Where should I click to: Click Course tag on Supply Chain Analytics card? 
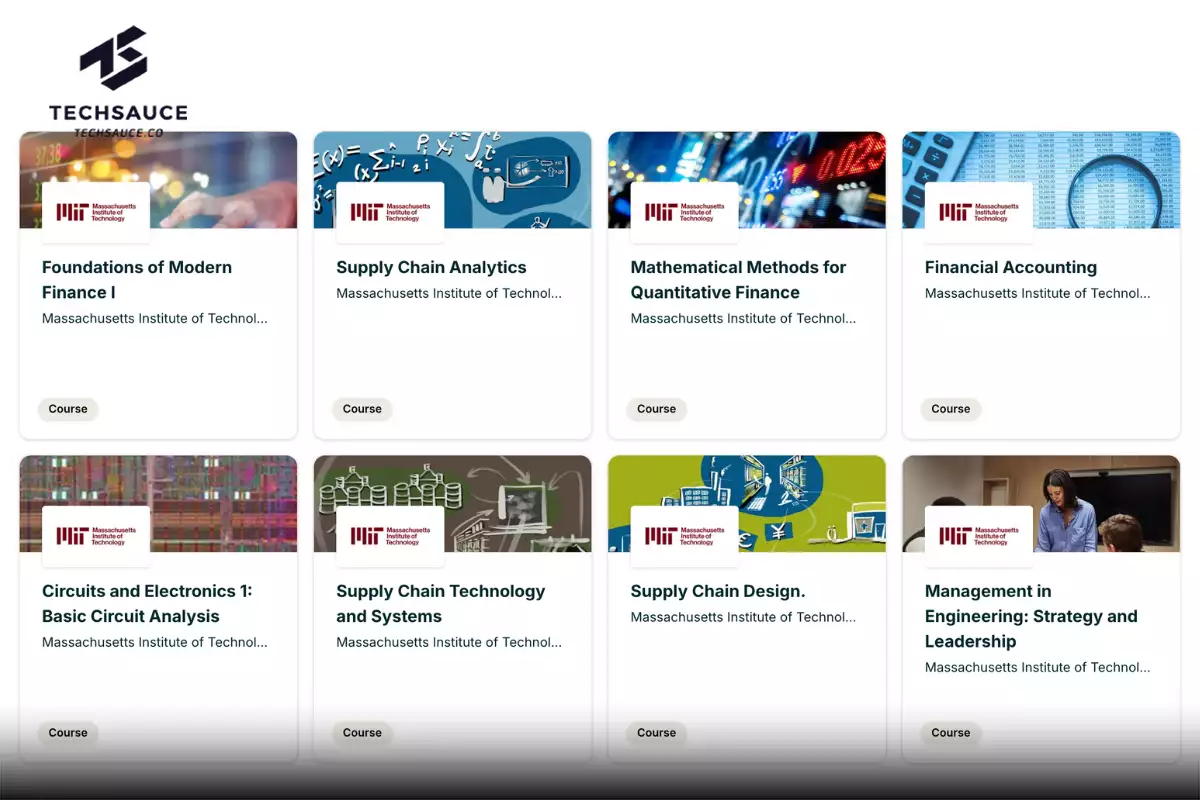point(362,409)
